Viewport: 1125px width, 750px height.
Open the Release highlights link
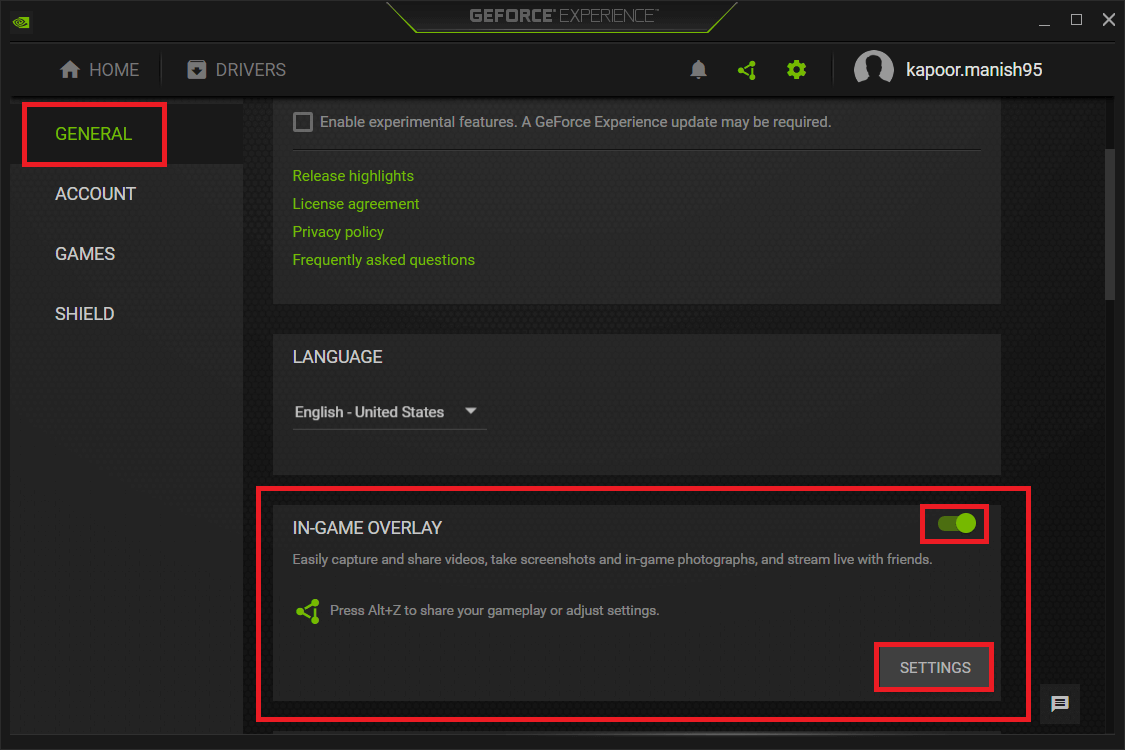tap(353, 176)
